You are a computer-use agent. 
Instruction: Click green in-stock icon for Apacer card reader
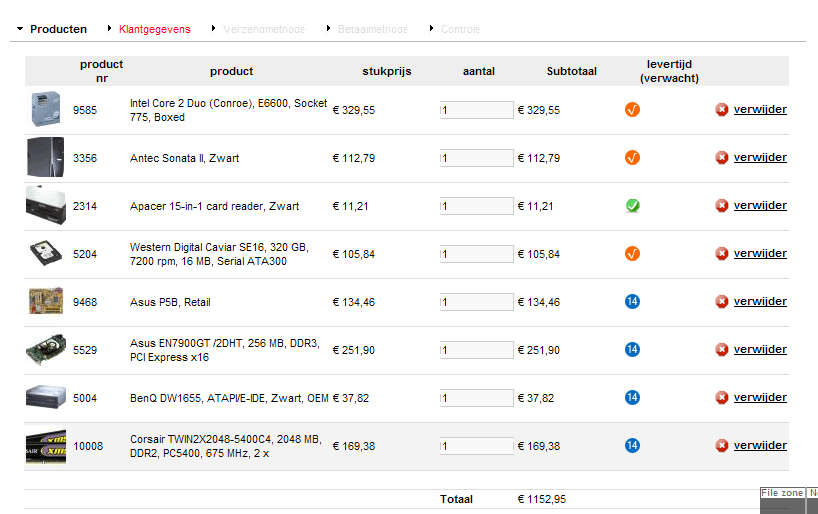click(632, 206)
